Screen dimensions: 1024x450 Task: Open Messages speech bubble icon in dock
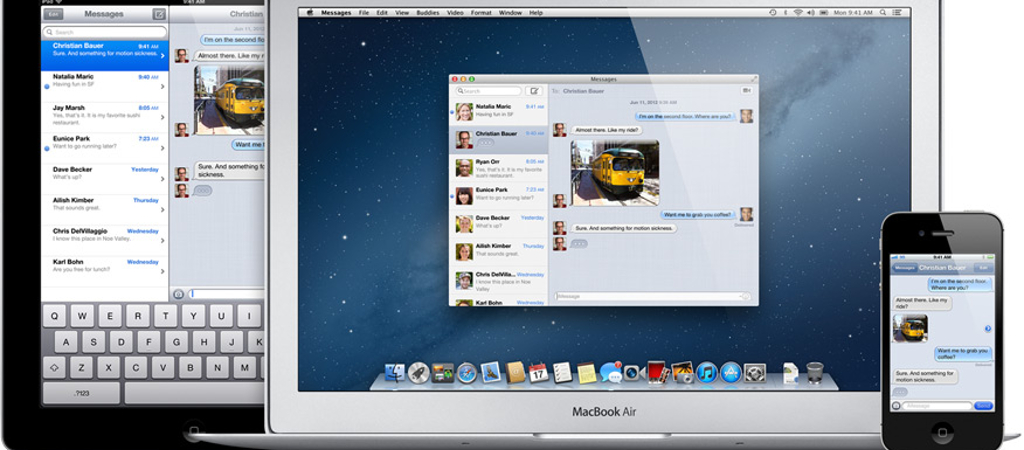pos(611,372)
